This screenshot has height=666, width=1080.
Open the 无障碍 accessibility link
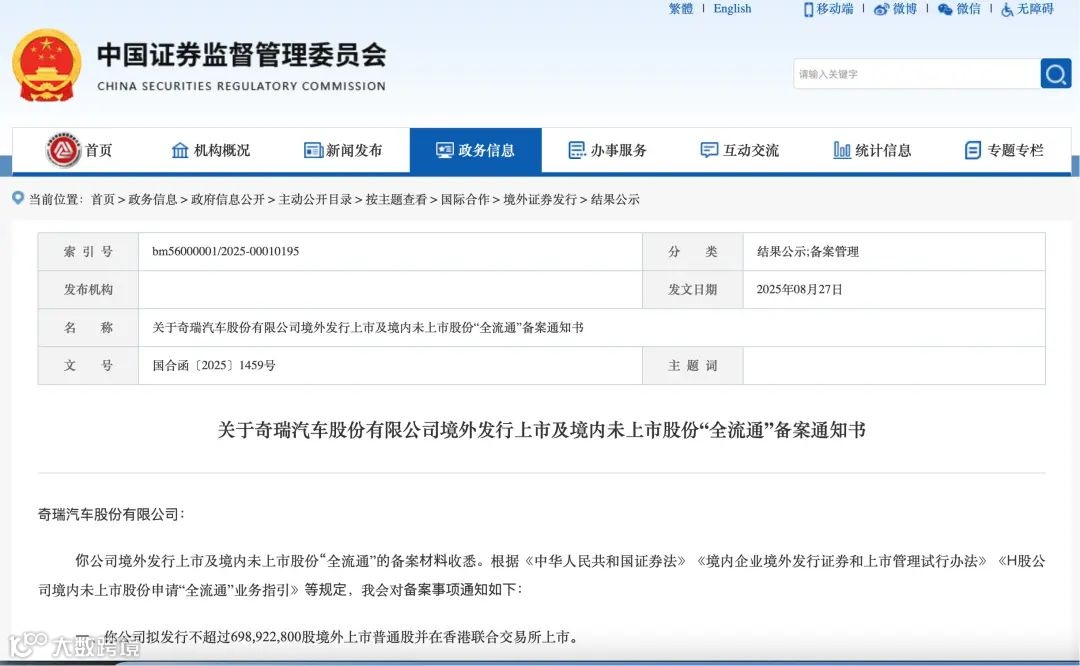coord(1035,9)
